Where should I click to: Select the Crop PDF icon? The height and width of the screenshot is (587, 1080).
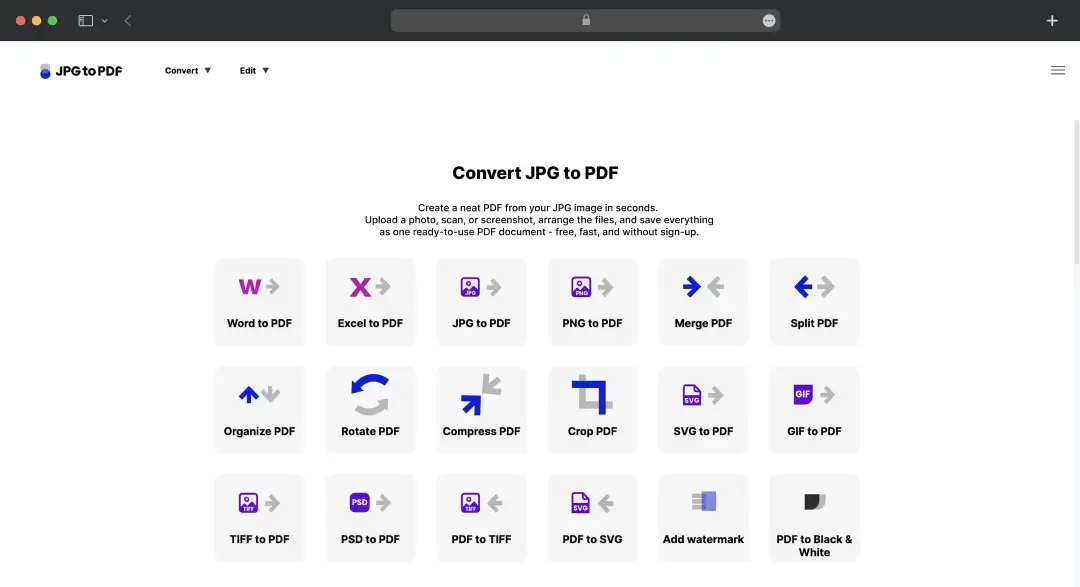pyautogui.click(x=592, y=394)
